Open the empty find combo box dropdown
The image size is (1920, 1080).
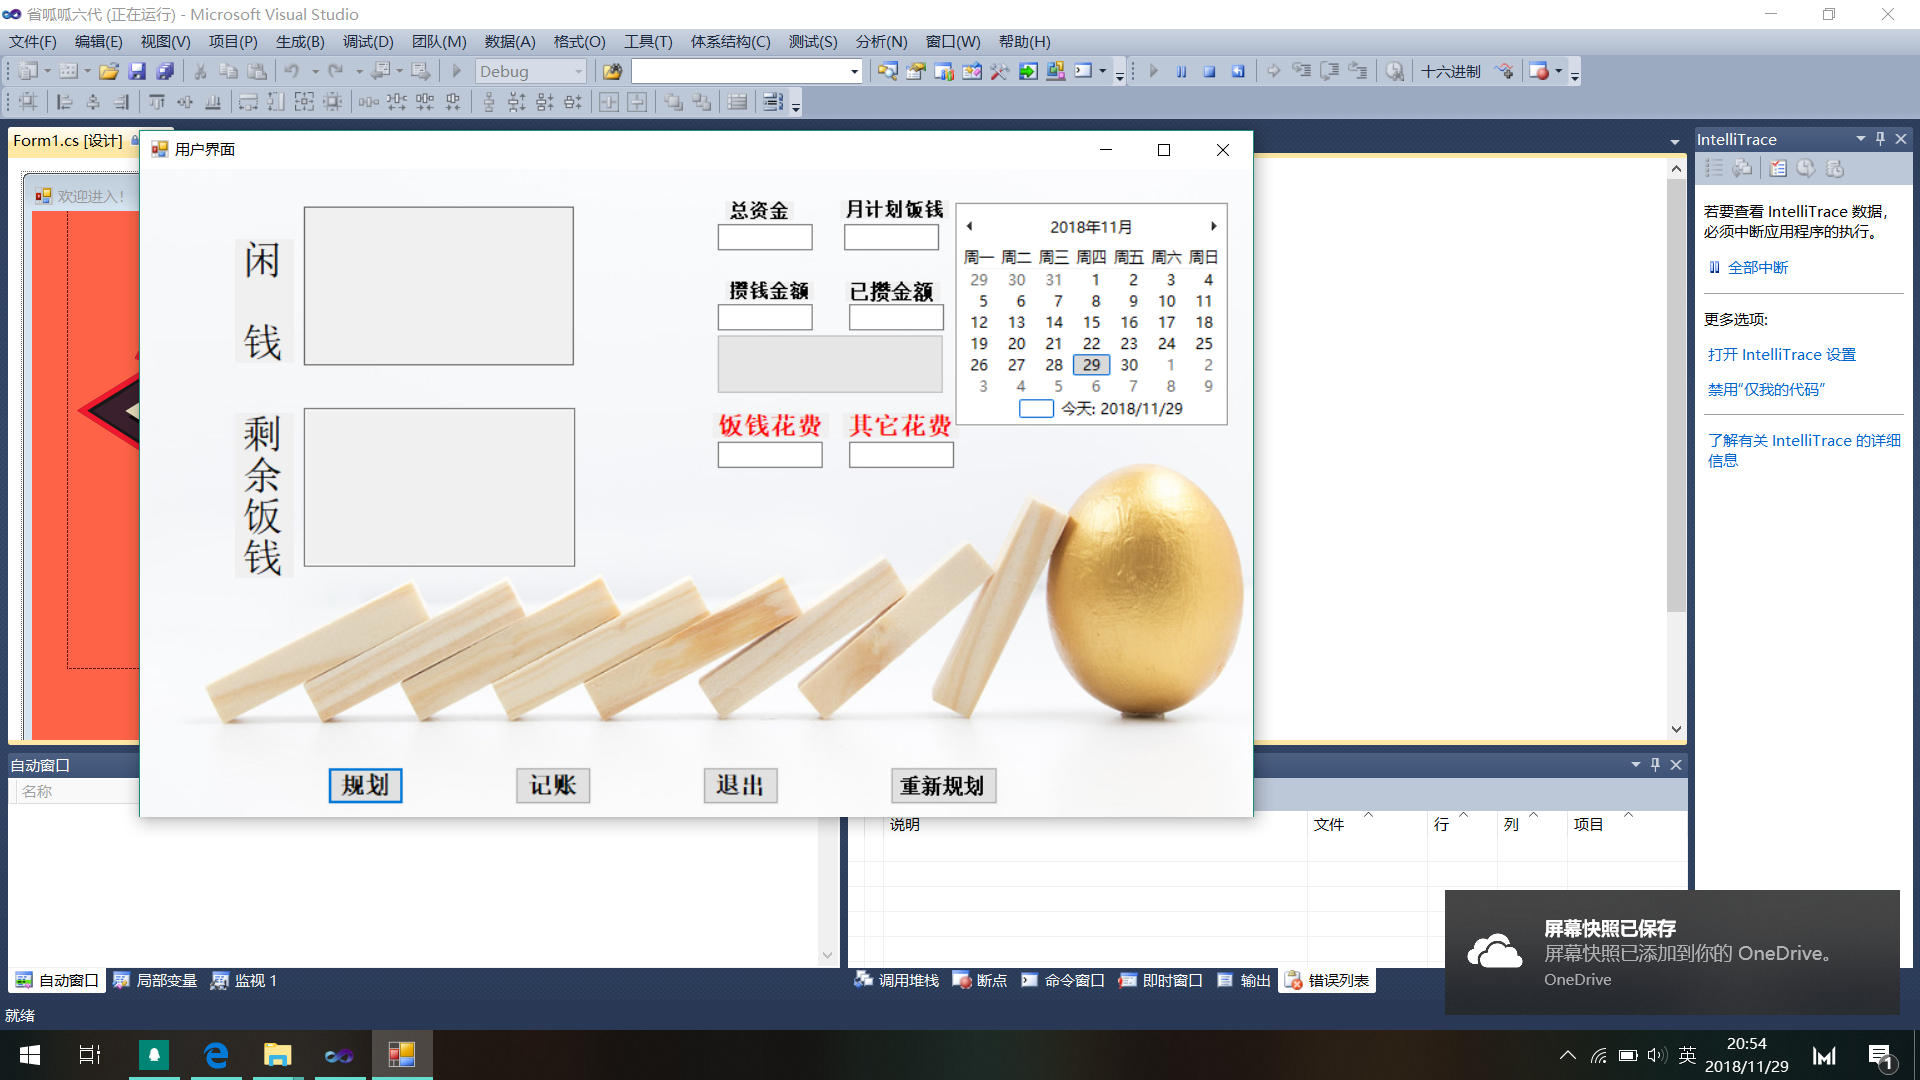point(854,71)
